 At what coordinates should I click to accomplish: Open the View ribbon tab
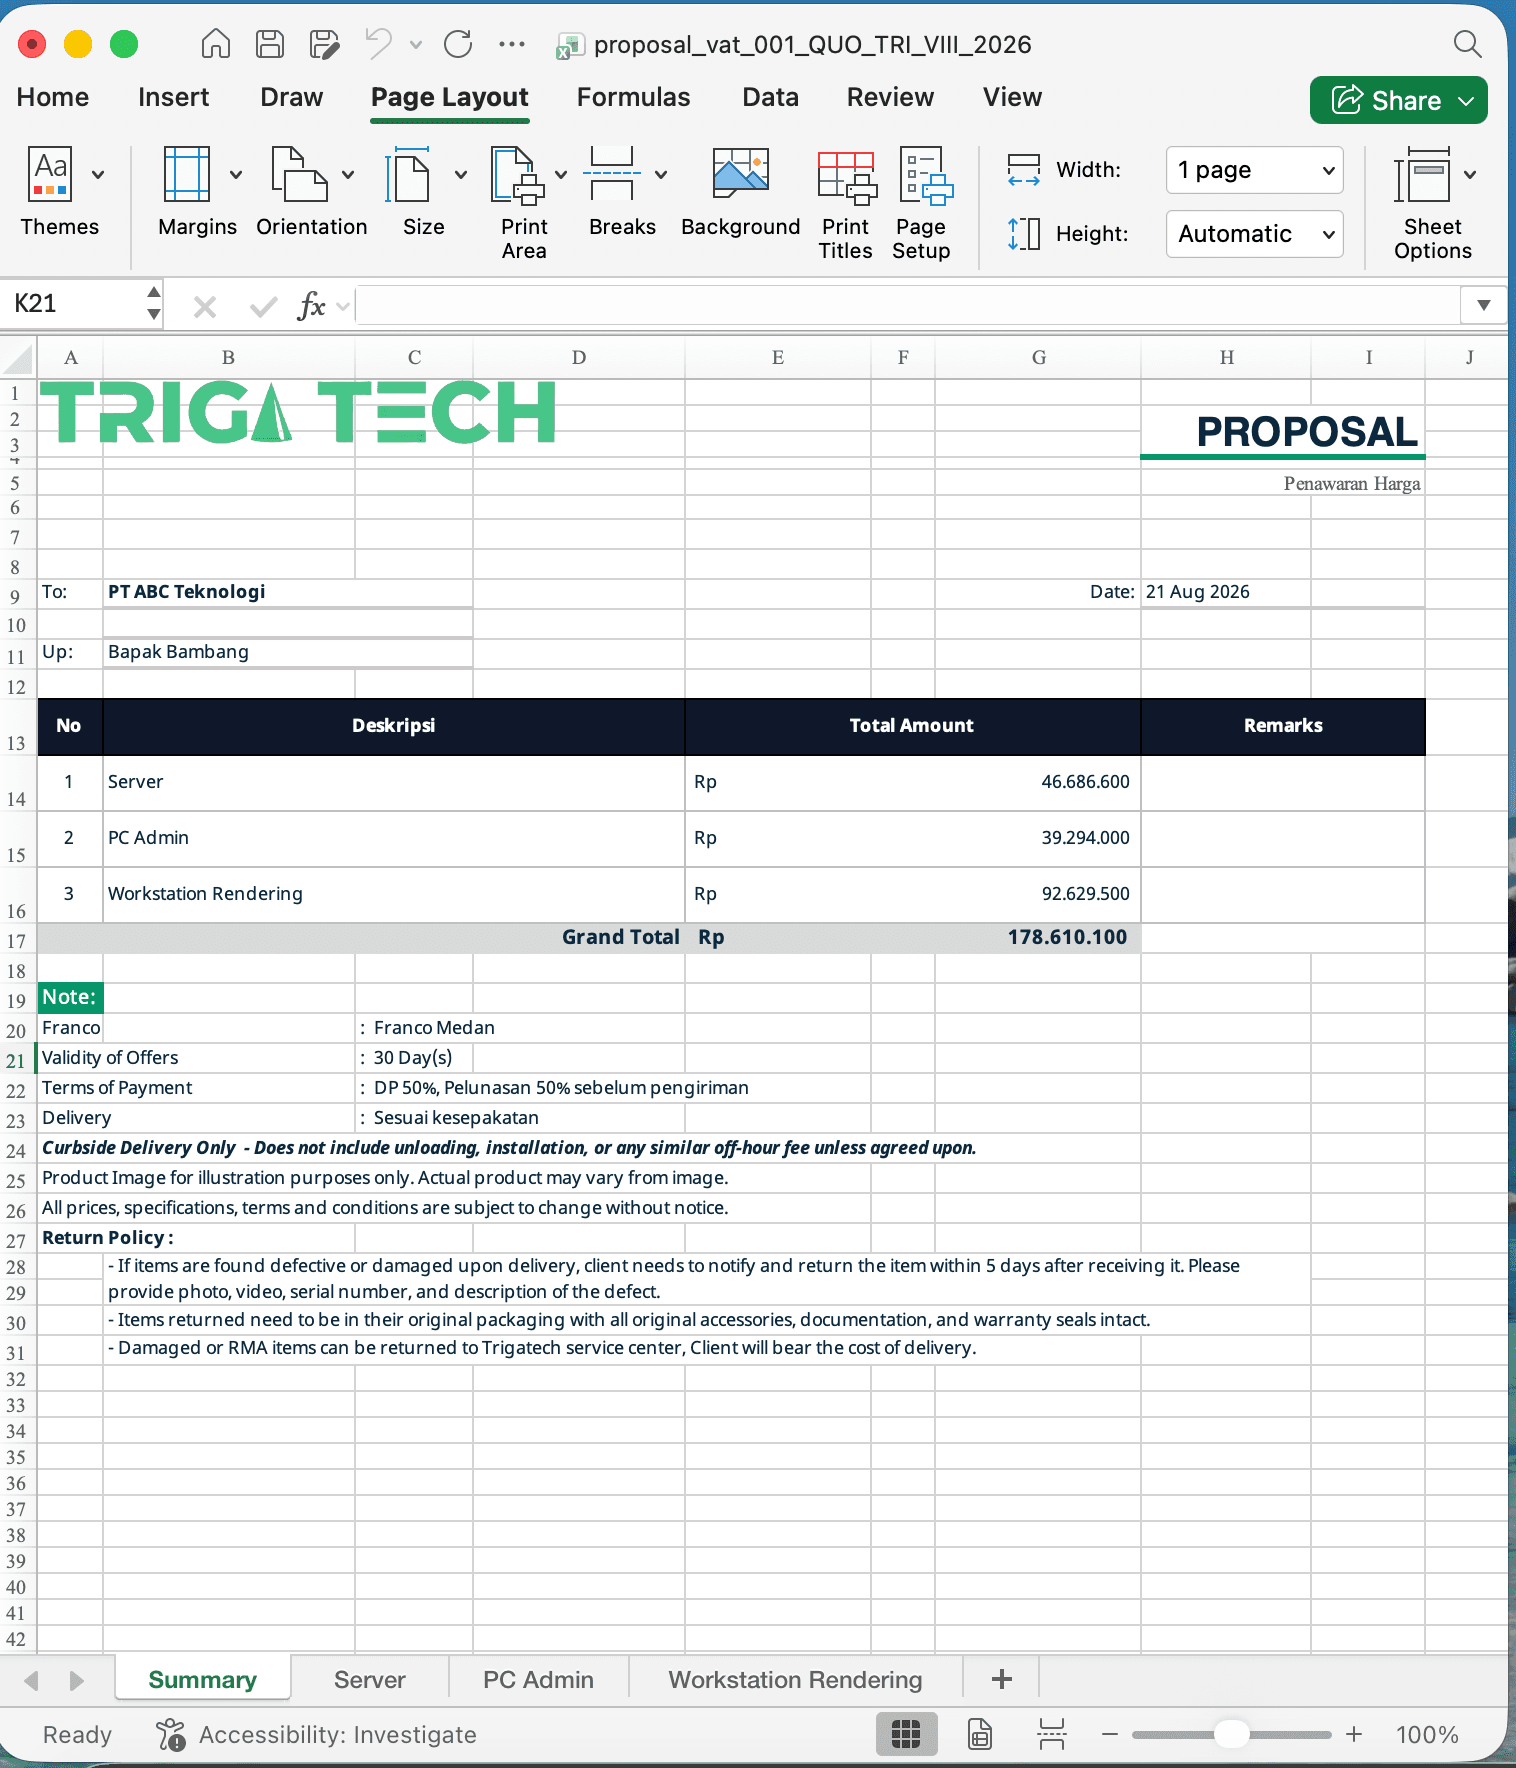pyautogui.click(x=1013, y=97)
